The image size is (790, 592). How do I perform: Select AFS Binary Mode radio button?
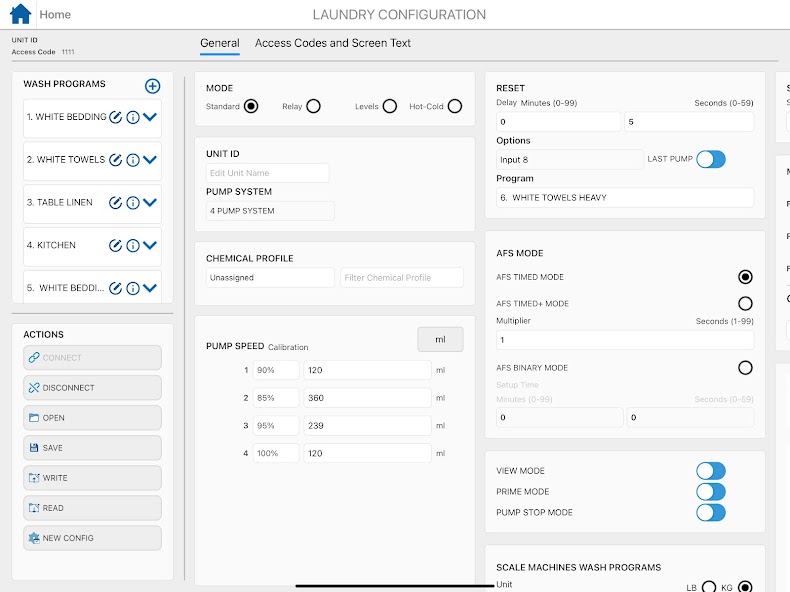coord(745,368)
